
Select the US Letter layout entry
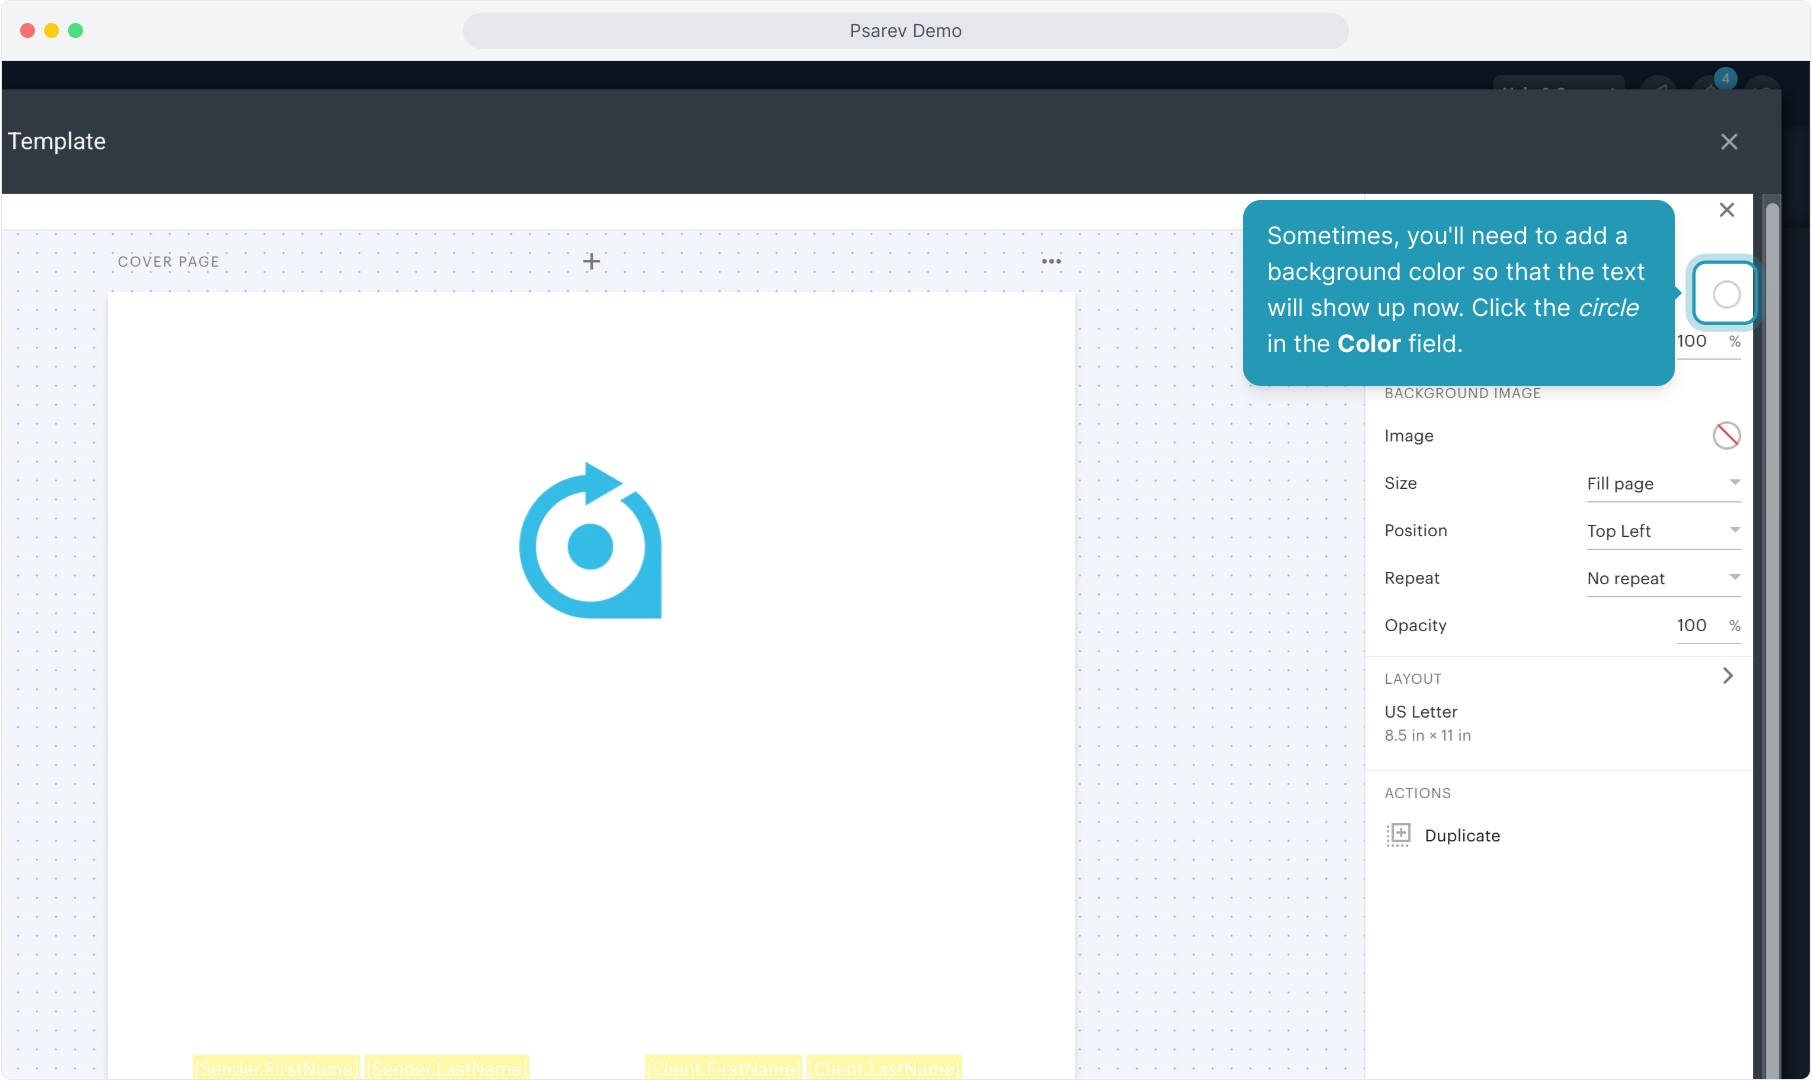click(1421, 712)
